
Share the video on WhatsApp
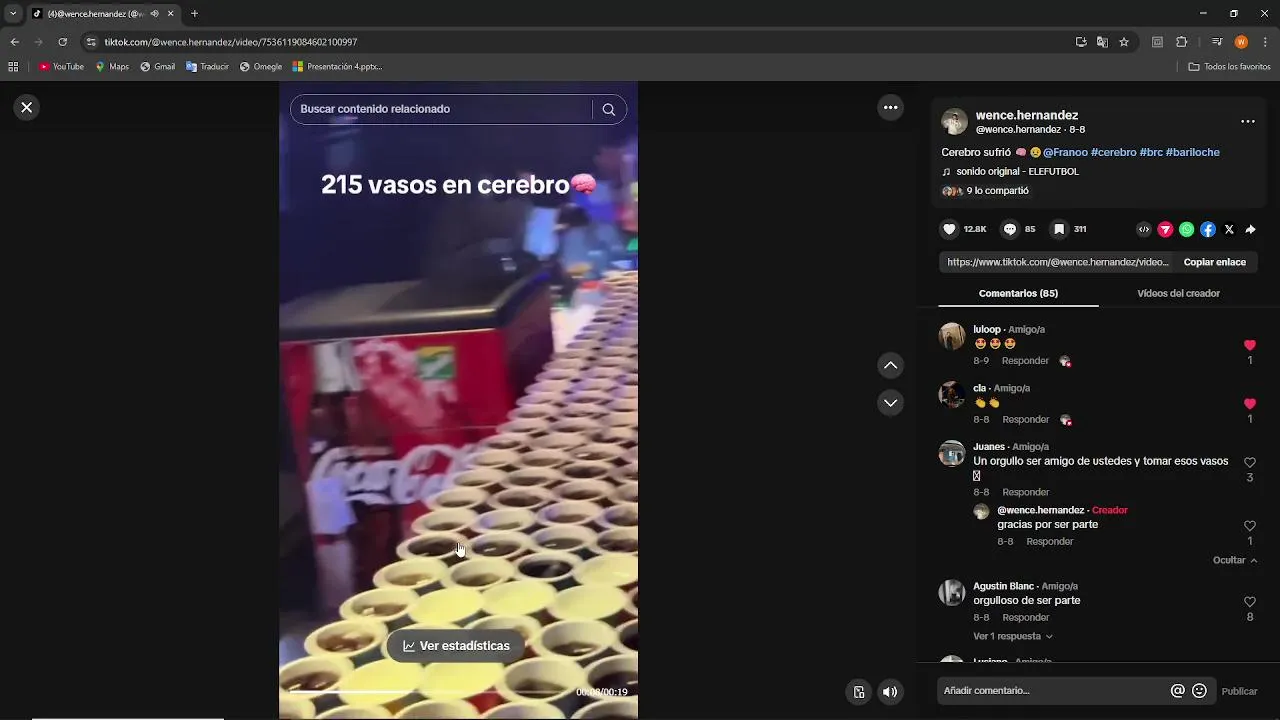[x=1186, y=229]
